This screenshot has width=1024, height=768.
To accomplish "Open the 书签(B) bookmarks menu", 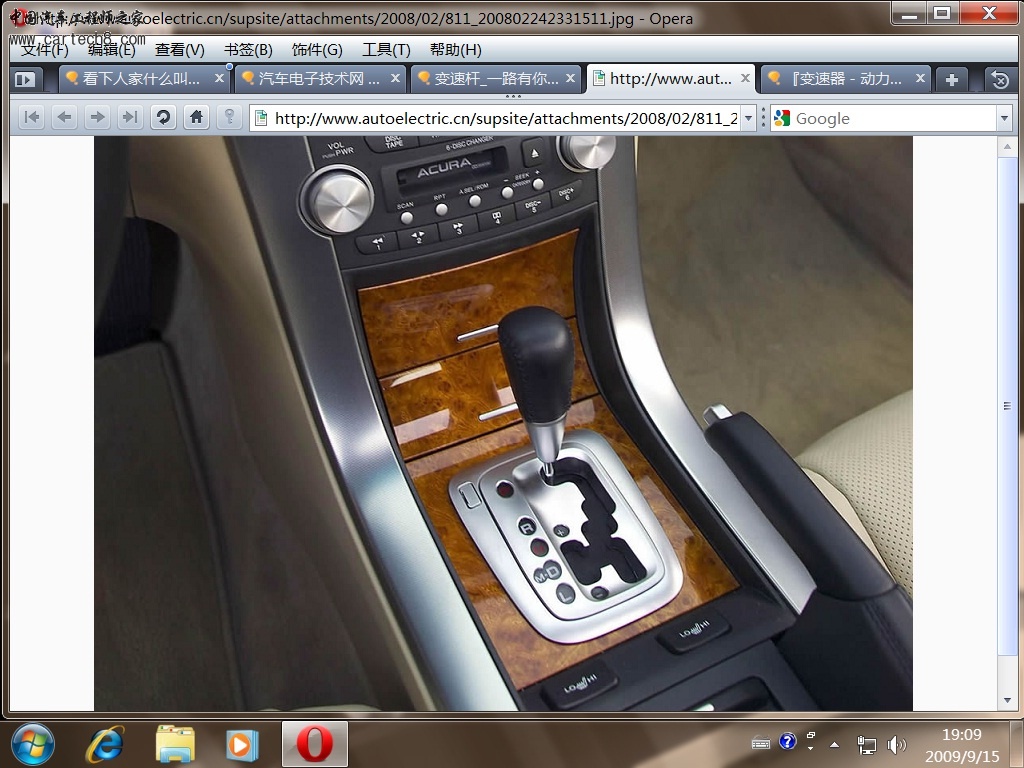I will click(x=248, y=50).
